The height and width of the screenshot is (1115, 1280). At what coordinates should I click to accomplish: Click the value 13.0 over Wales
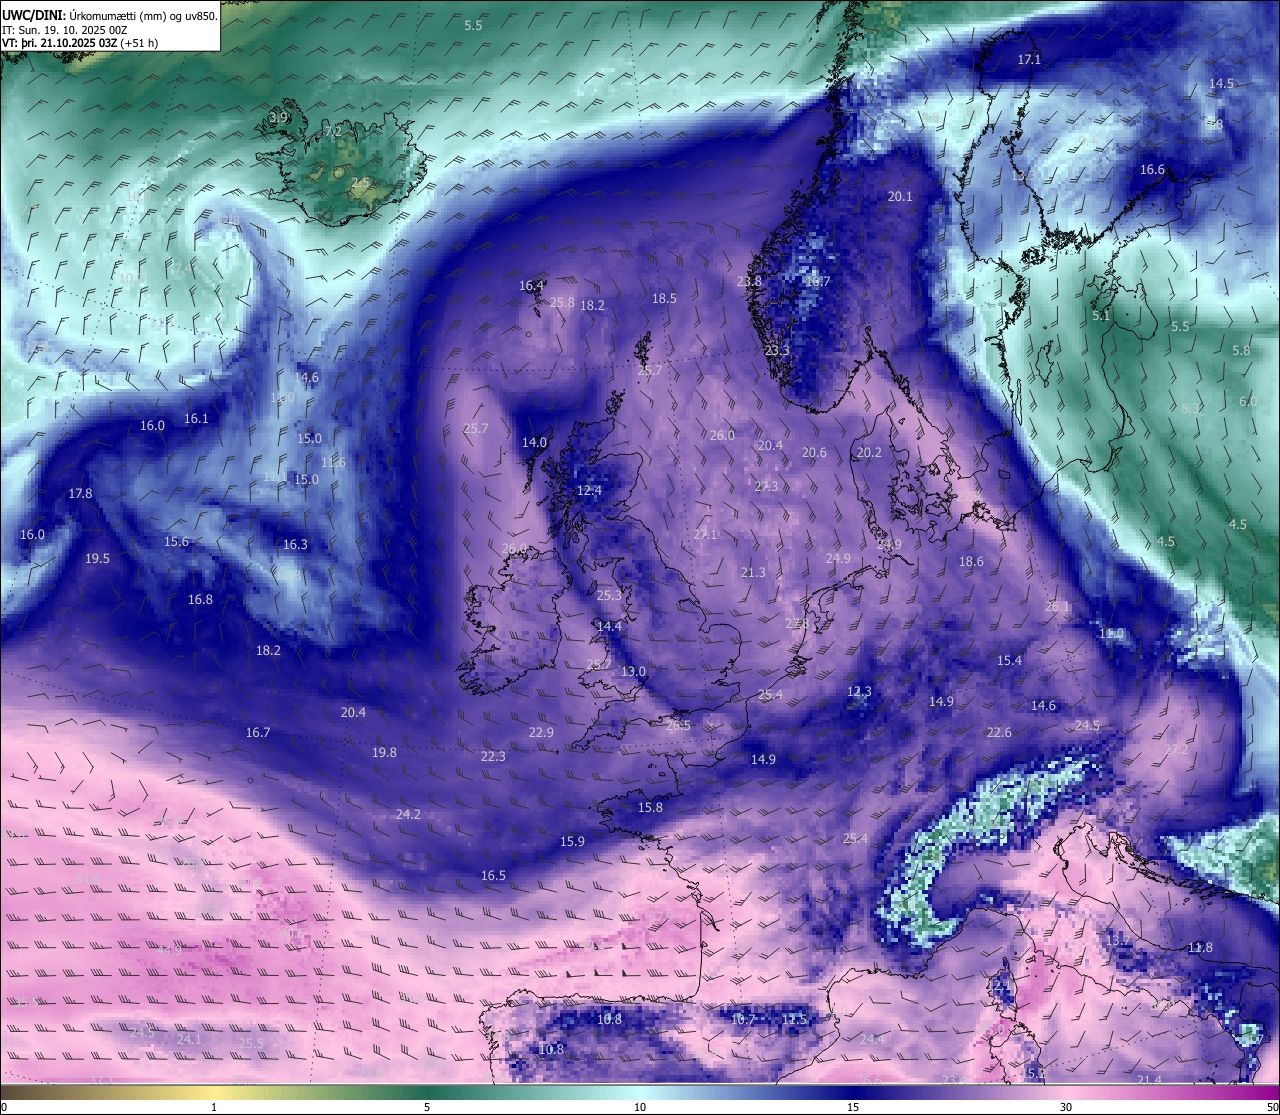coord(633,672)
